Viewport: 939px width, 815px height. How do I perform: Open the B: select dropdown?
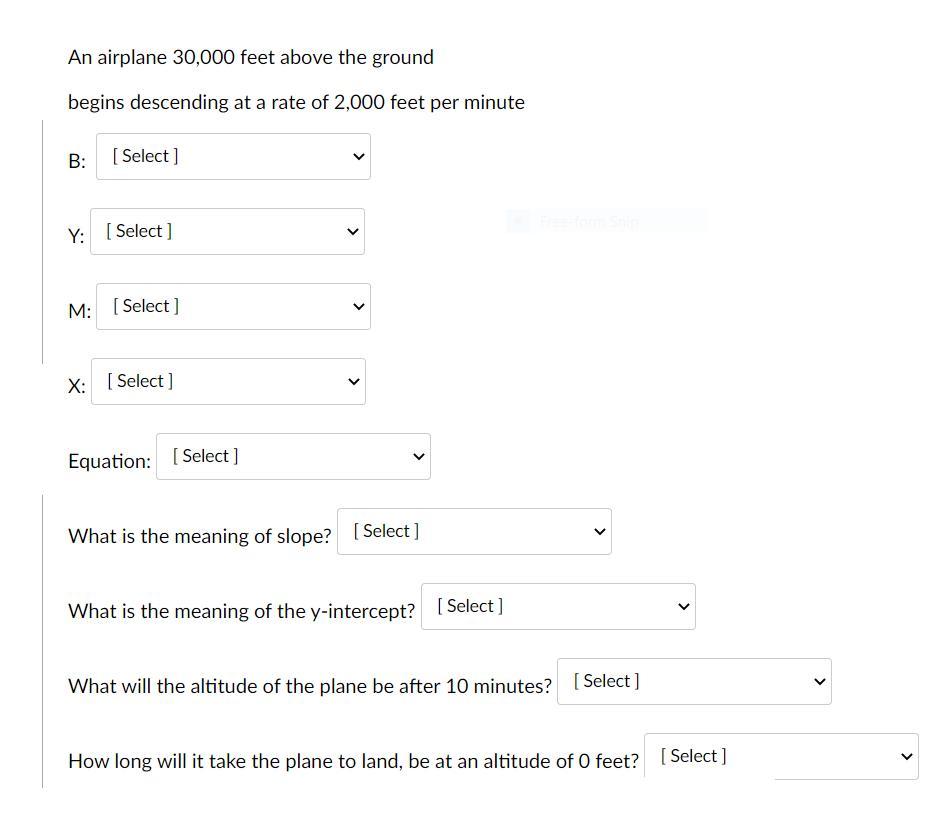[232, 157]
